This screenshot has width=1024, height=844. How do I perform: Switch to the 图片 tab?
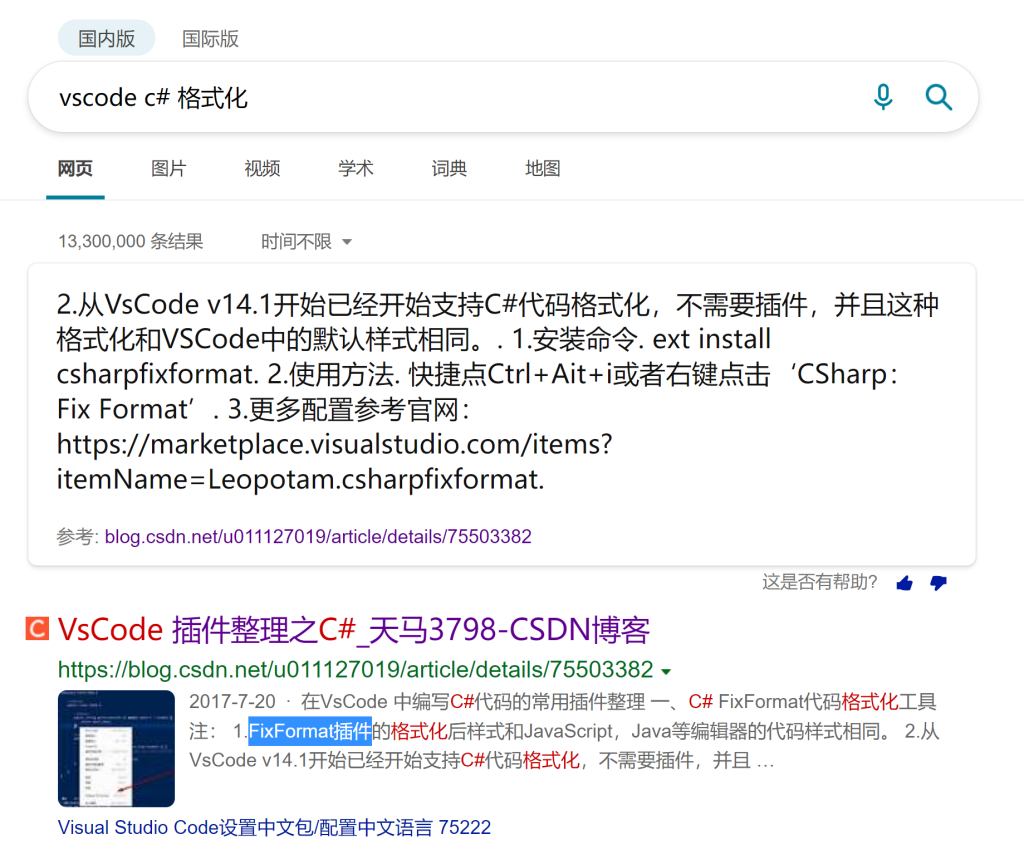[168, 169]
